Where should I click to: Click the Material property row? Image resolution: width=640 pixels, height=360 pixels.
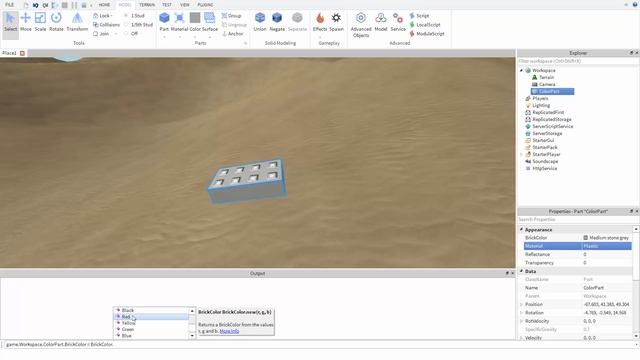(578, 246)
